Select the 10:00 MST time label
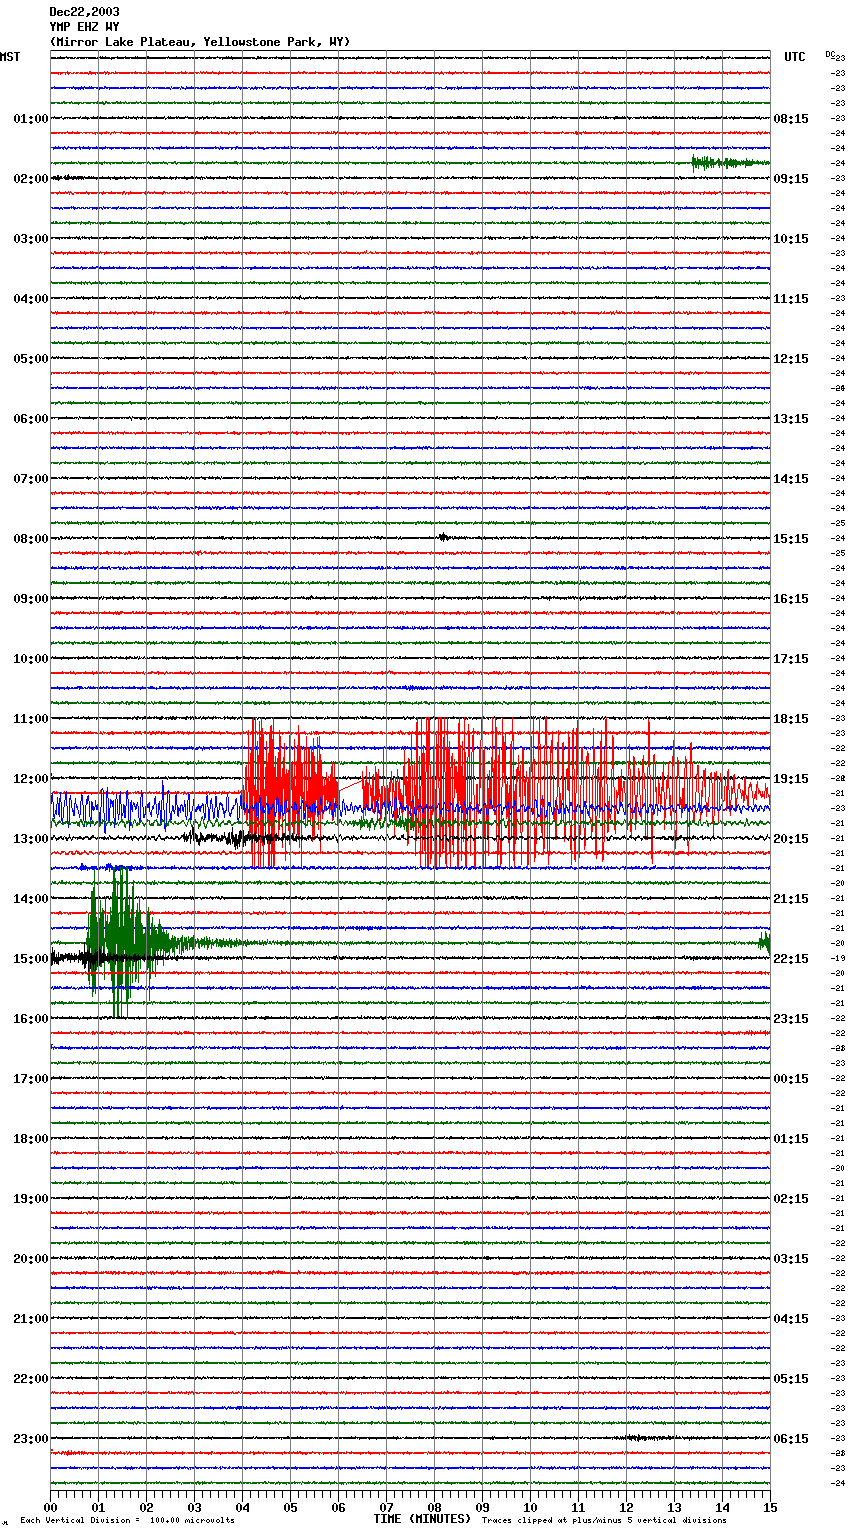This screenshot has width=850, height=1534. tap(31, 659)
